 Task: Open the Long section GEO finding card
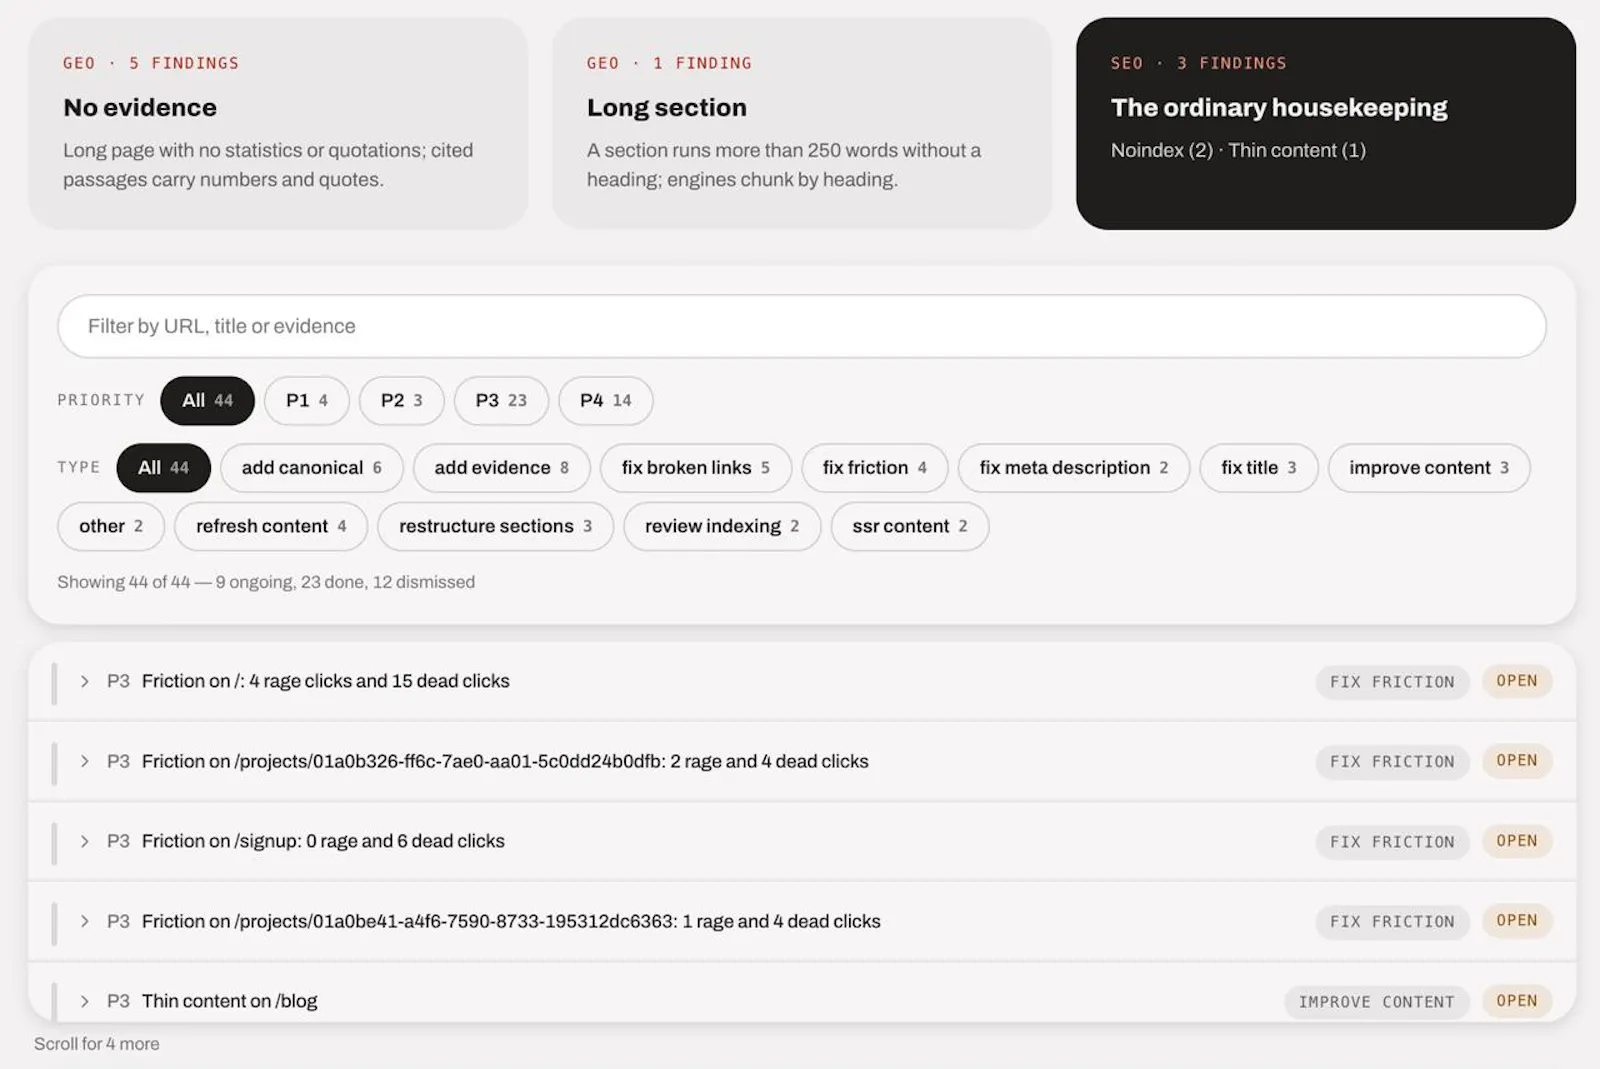pos(802,123)
